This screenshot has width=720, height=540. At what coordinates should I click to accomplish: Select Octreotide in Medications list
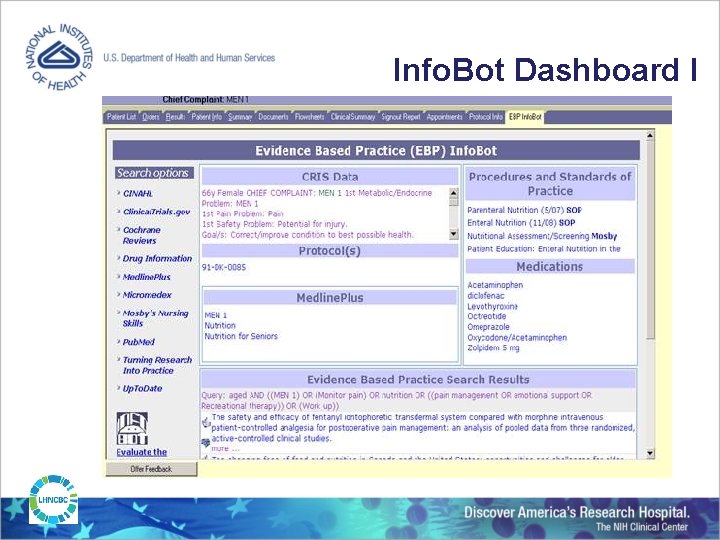[x=487, y=316]
